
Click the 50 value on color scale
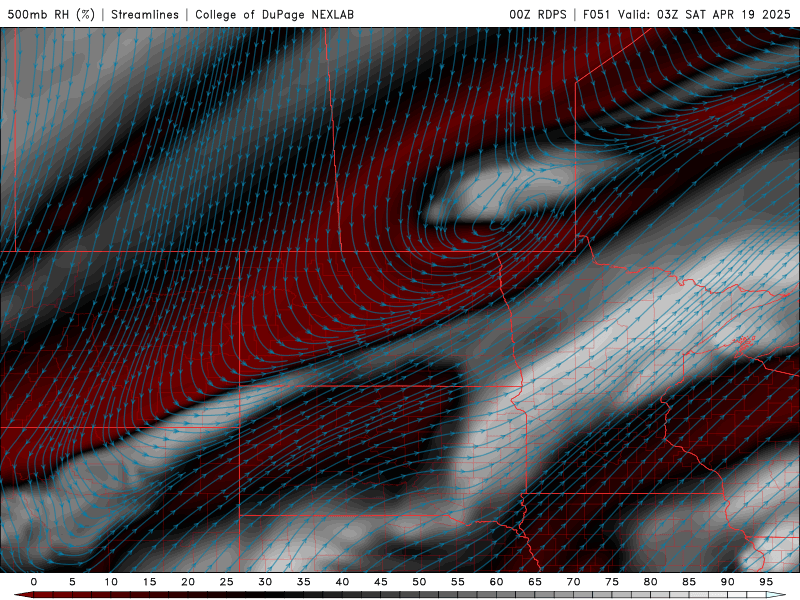[419, 582]
